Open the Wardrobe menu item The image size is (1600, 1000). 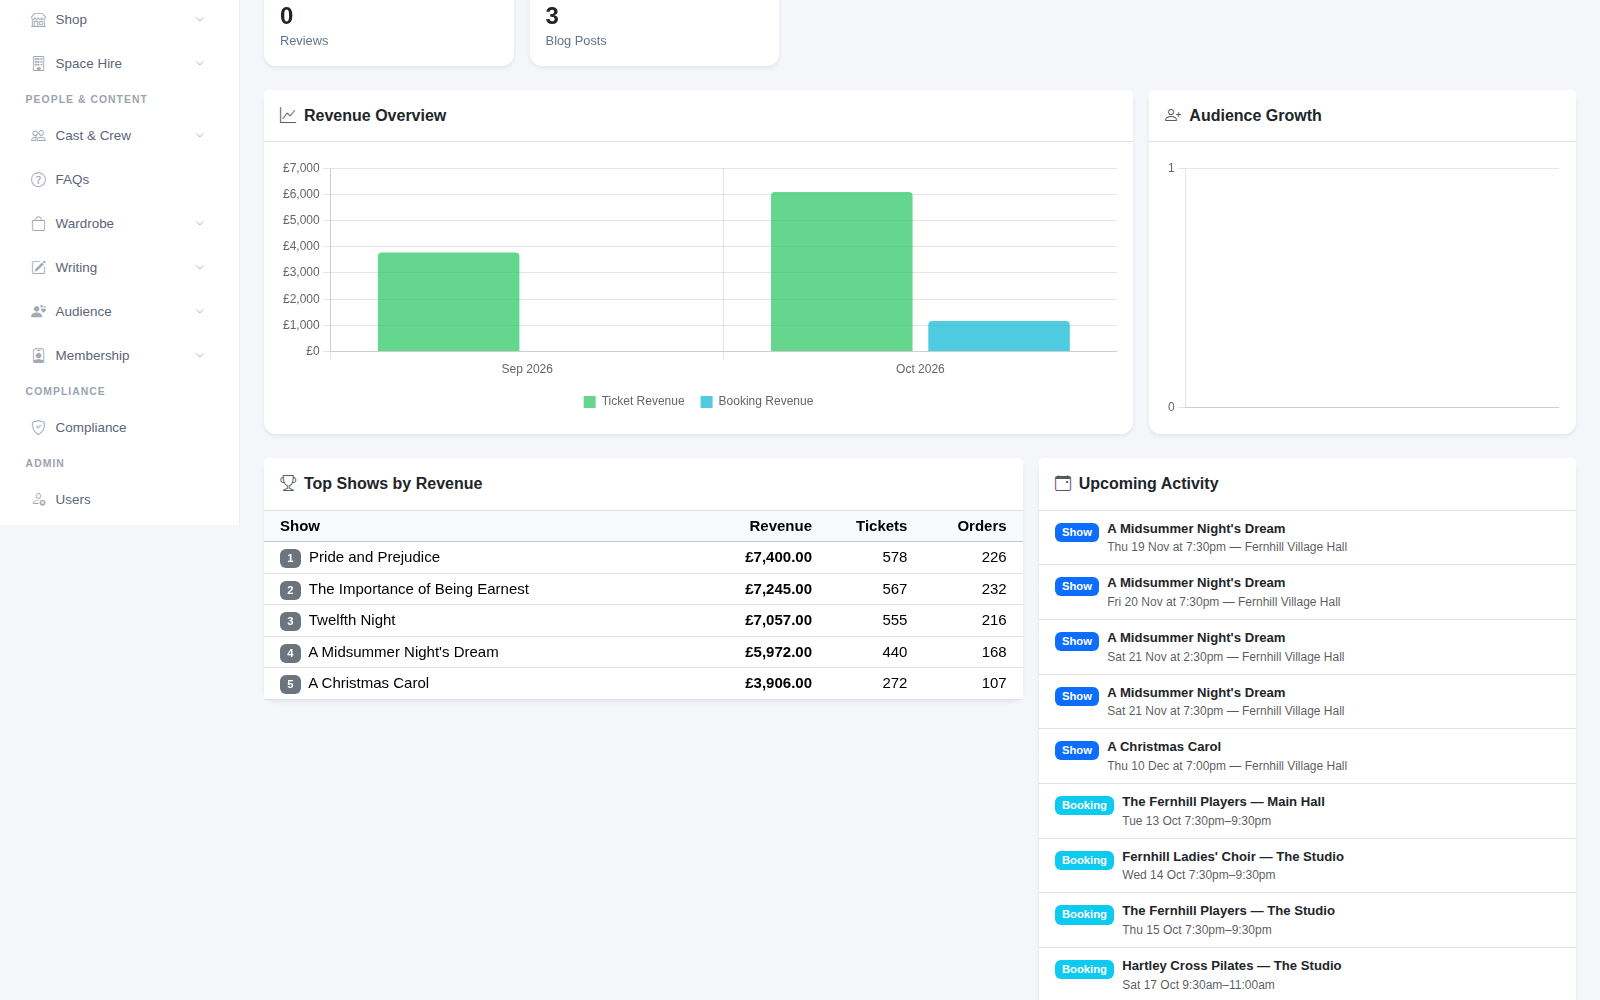click(119, 224)
